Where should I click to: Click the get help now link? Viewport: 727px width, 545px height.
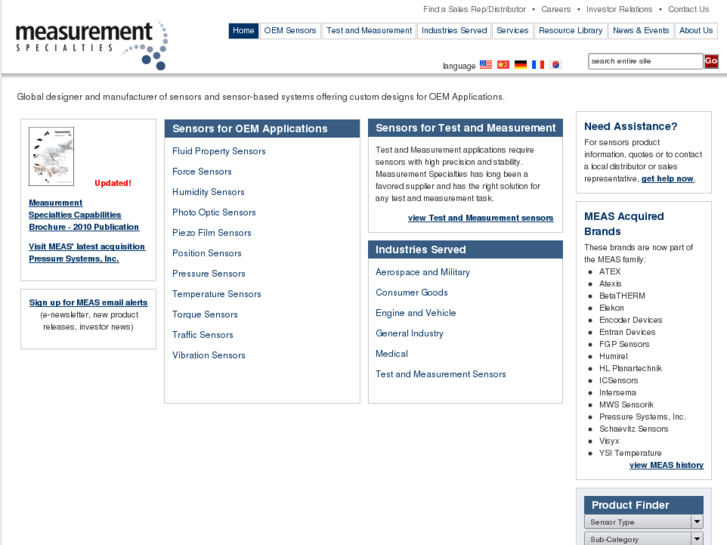click(667, 179)
